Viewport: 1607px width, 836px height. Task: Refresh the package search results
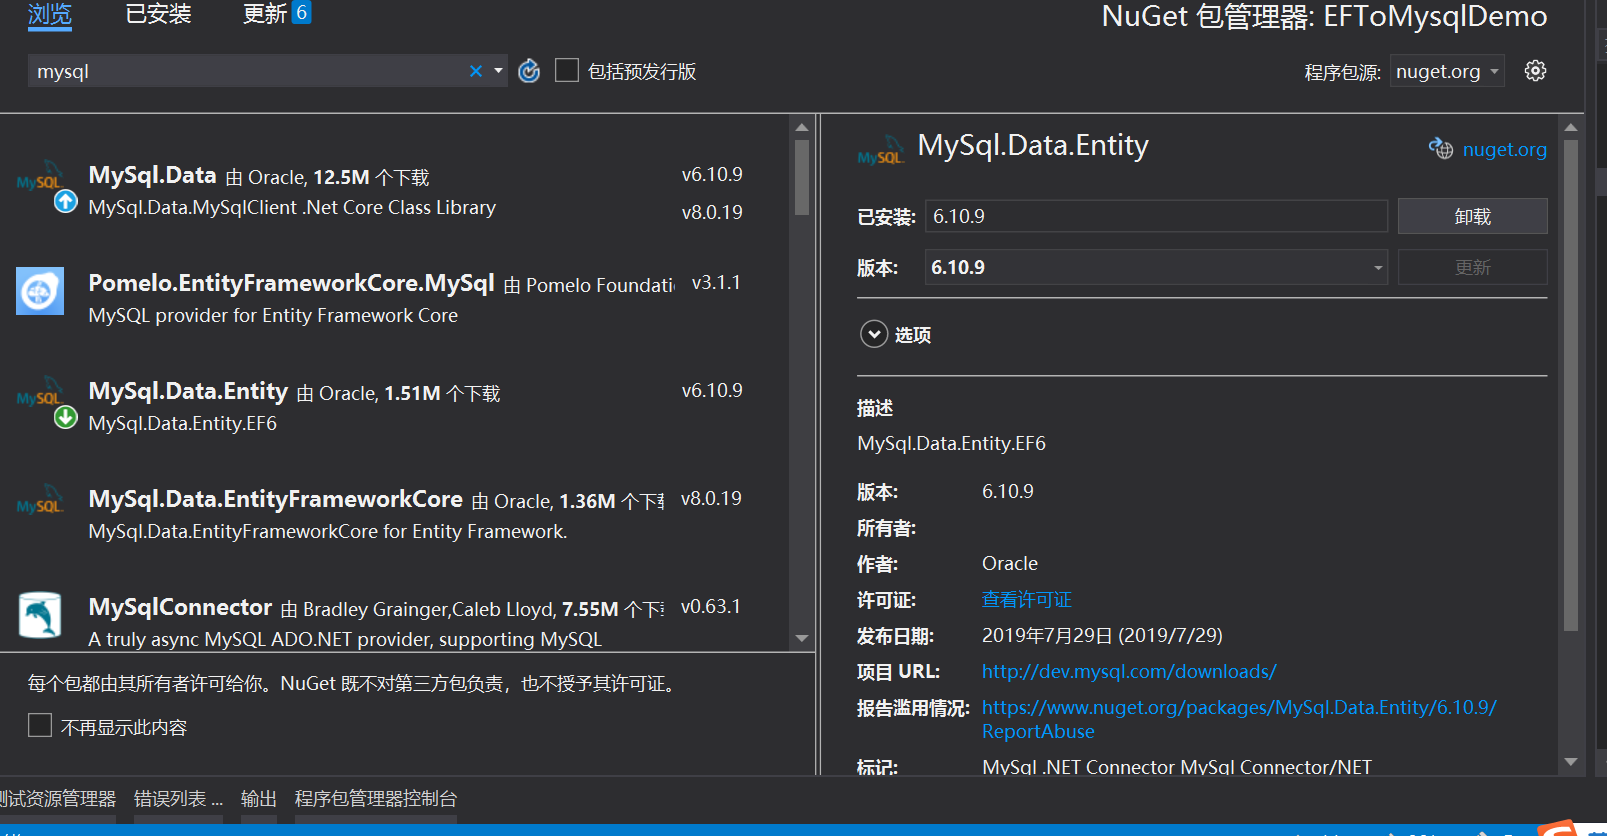[529, 71]
